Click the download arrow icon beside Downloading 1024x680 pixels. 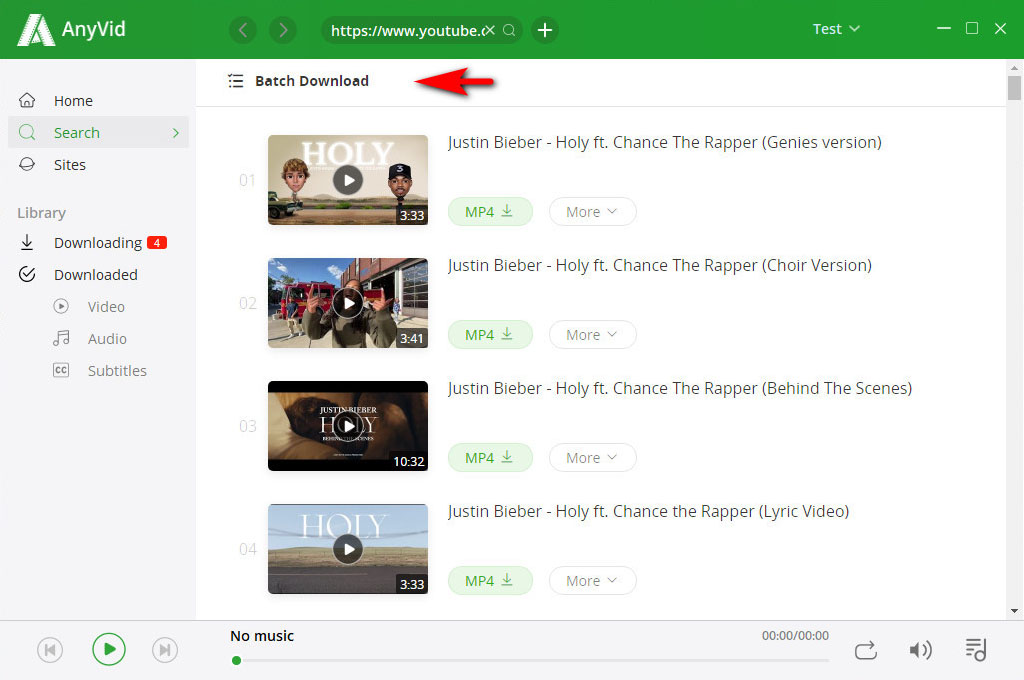point(27,242)
